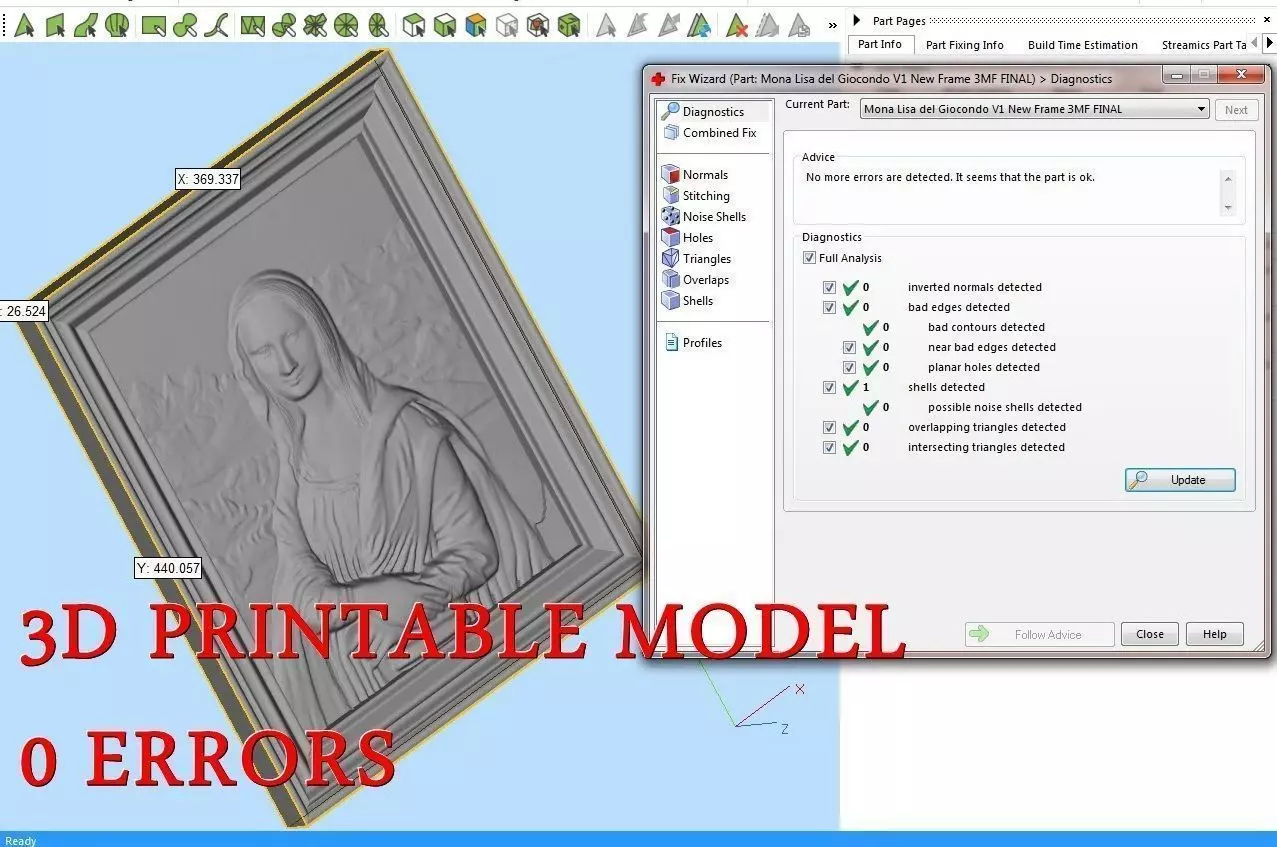
Task: Switch to the Part Info tab
Action: pyautogui.click(x=880, y=44)
